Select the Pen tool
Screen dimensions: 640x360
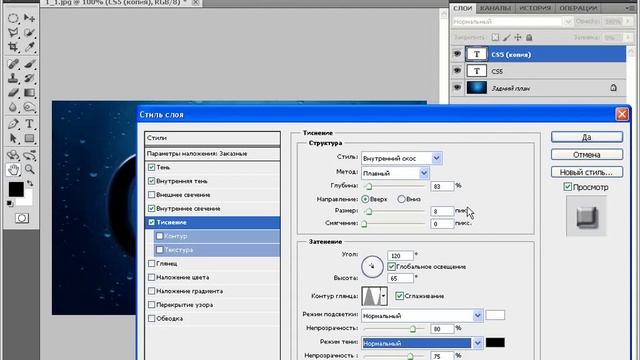coord(13,124)
